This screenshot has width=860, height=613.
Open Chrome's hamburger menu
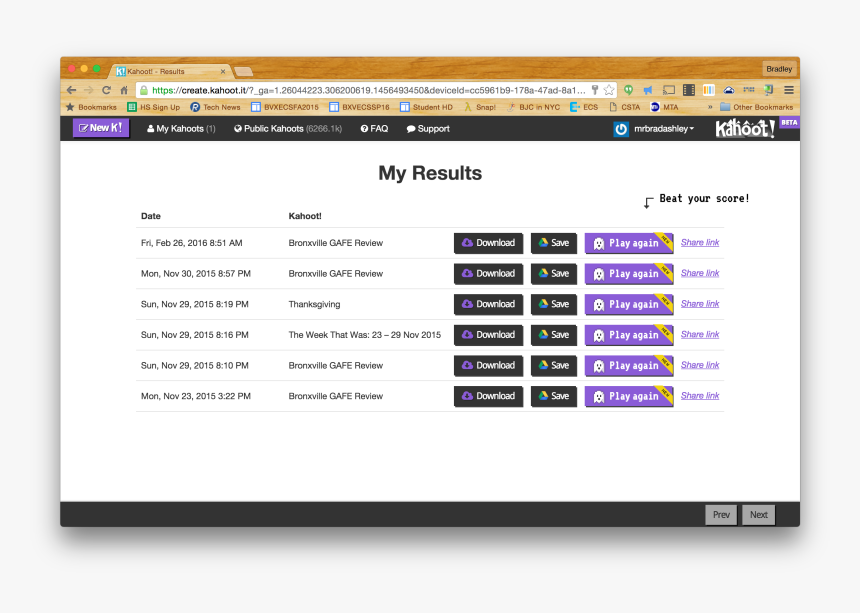pyautogui.click(x=789, y=90)
